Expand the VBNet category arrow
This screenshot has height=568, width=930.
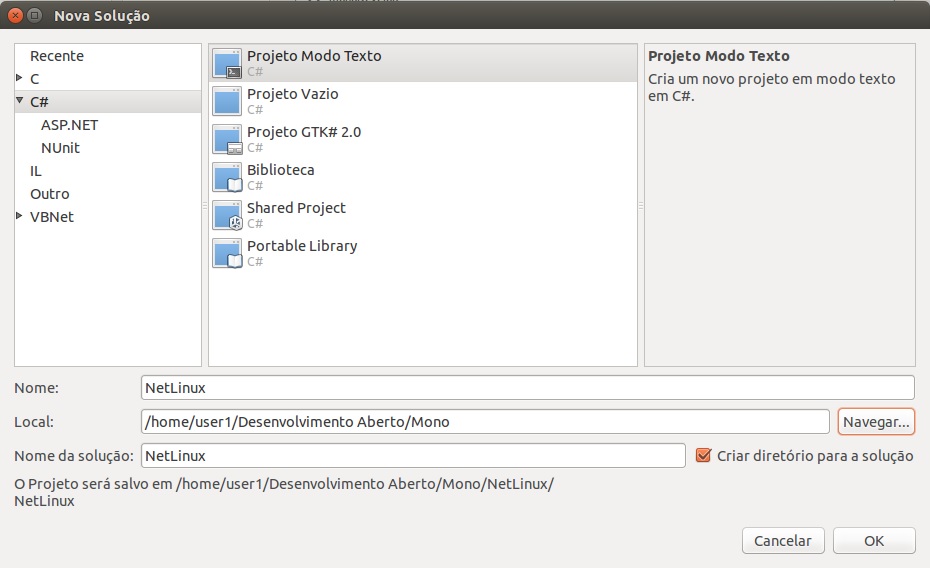[x=20, y=216]
